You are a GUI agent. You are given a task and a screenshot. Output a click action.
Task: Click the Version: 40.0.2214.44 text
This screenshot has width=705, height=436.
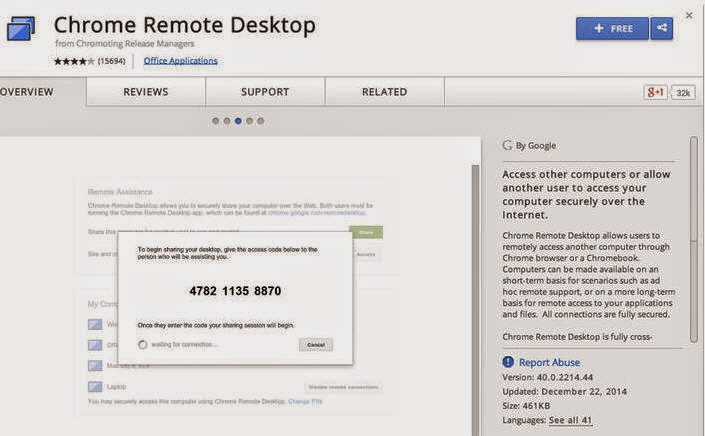tap(548, 377)
